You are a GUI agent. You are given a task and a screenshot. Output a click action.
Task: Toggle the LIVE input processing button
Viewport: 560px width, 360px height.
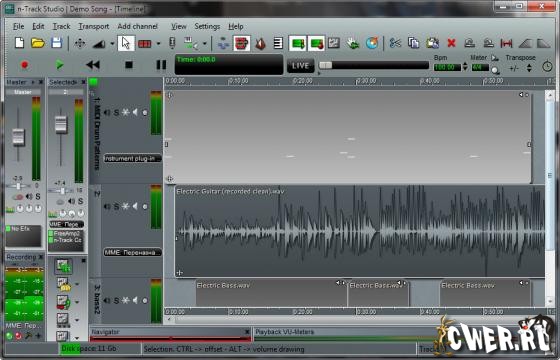[300, 66]
